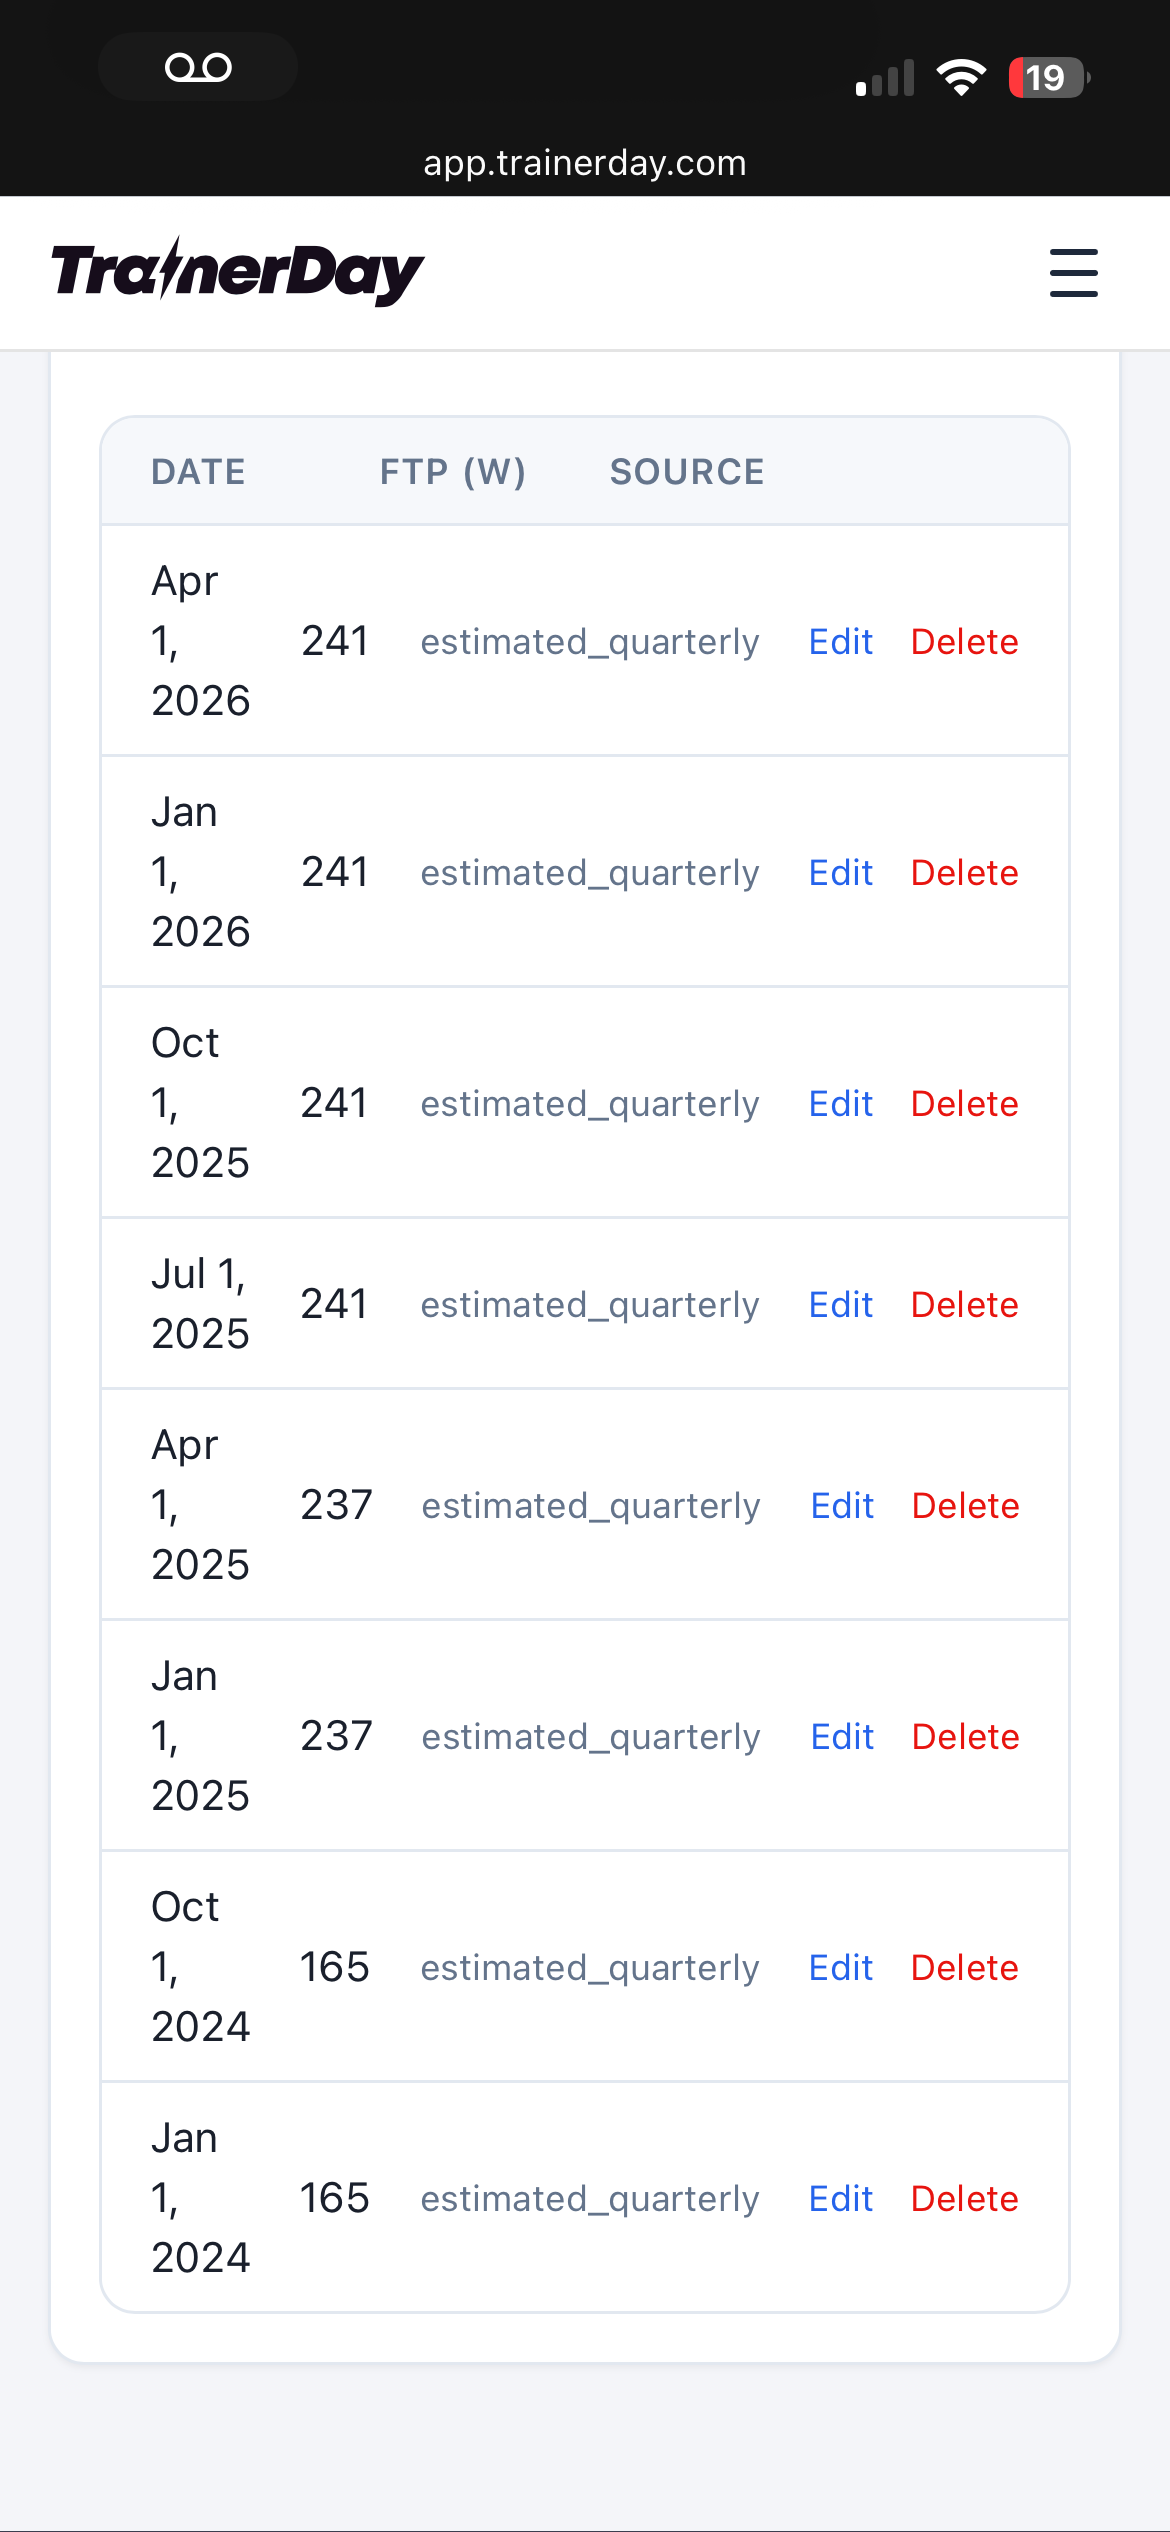Click the DATE column header

point(198,472)
